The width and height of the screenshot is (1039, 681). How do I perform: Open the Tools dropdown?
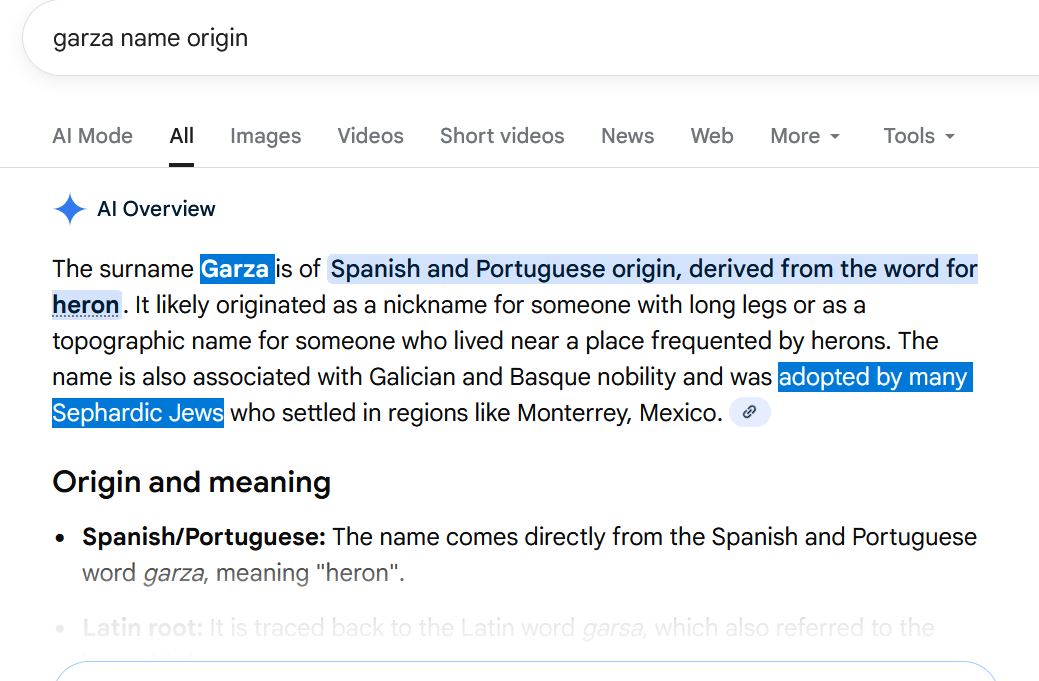pyautogui.click(x=918, y=136)
